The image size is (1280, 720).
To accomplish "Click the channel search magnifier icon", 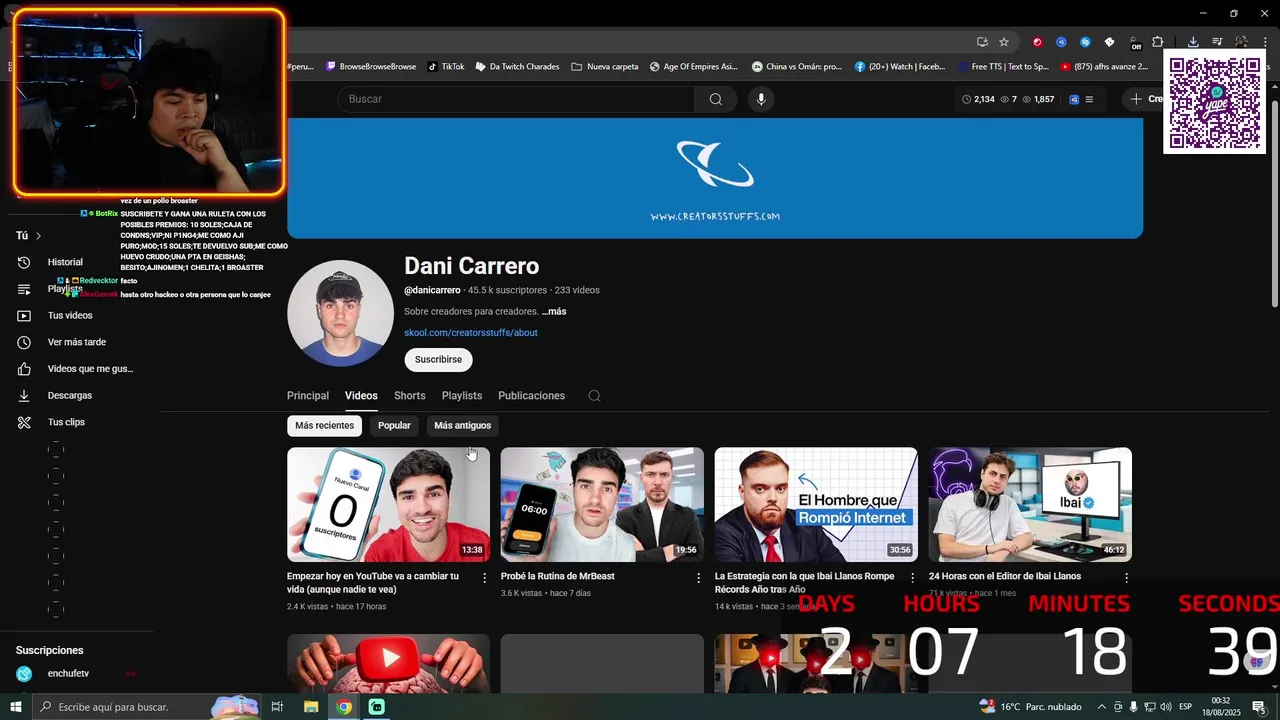I will (x=594, y=396).
